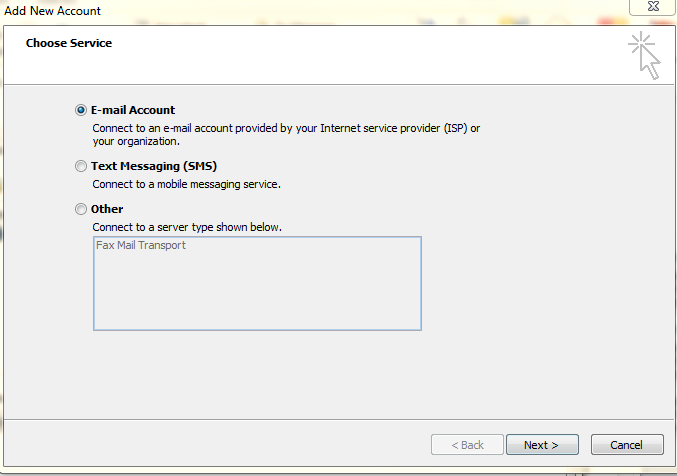Cancel the account setup wizard

click(x=627, y=444)
